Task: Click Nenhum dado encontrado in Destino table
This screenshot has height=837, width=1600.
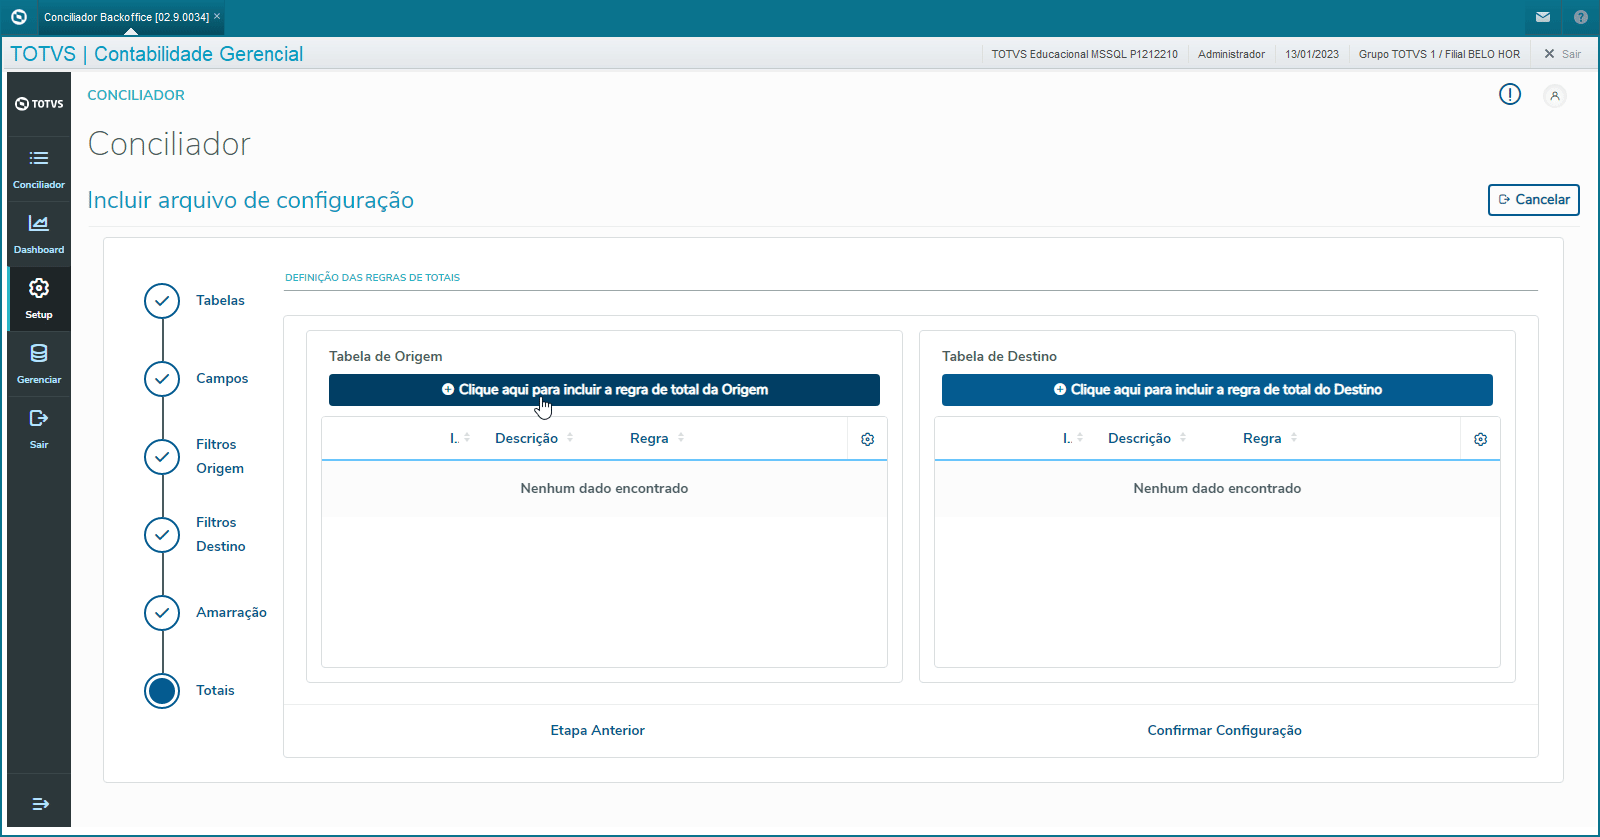Action: tap(1217, 489)
